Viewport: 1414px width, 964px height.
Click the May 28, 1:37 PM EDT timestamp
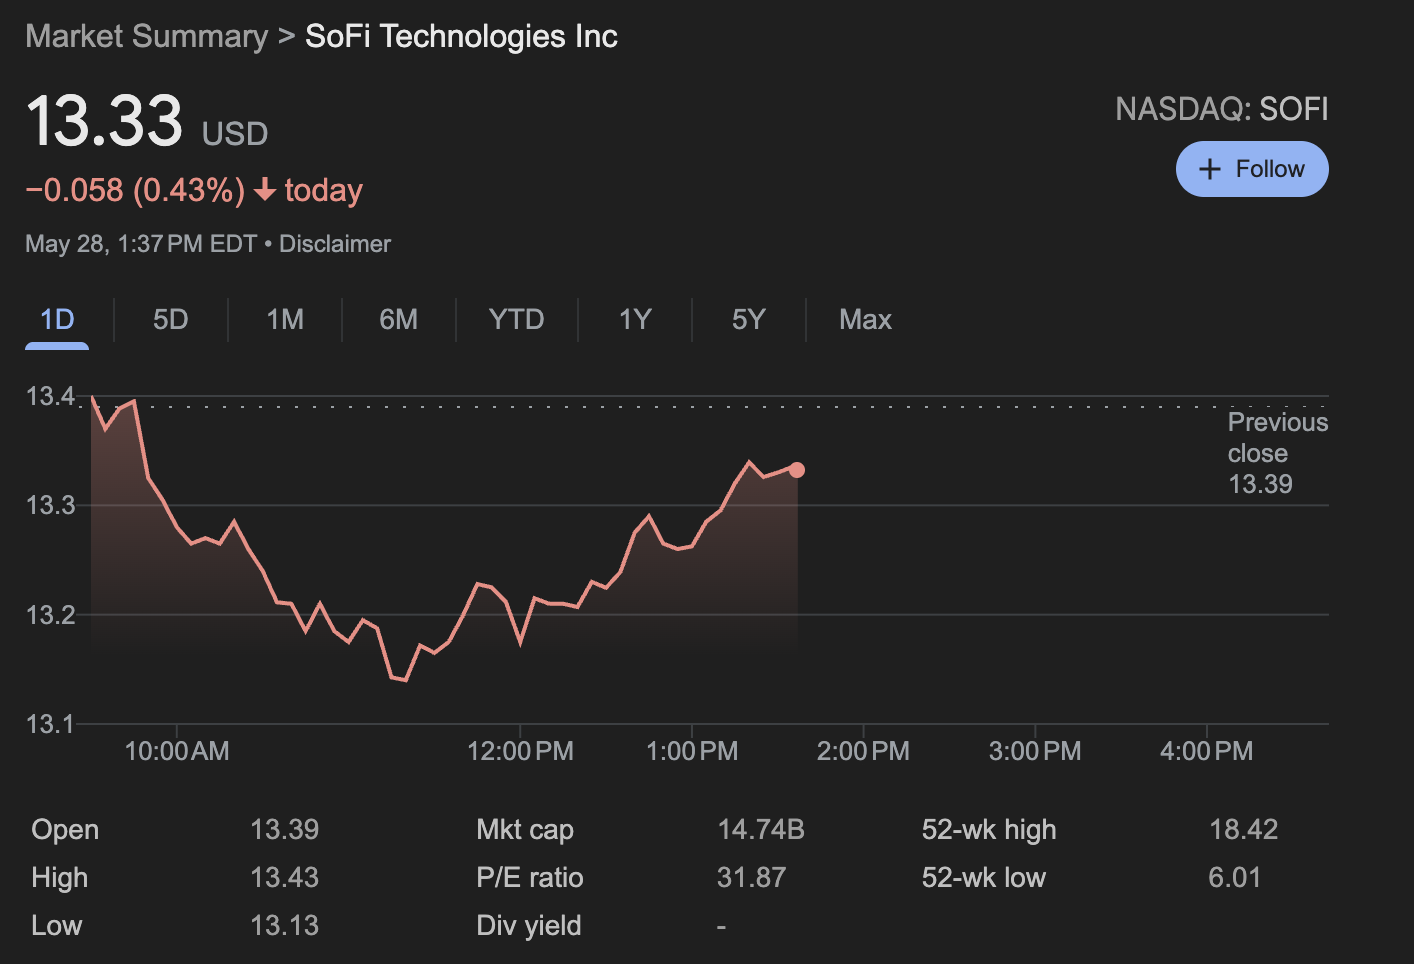coord(141,244)
